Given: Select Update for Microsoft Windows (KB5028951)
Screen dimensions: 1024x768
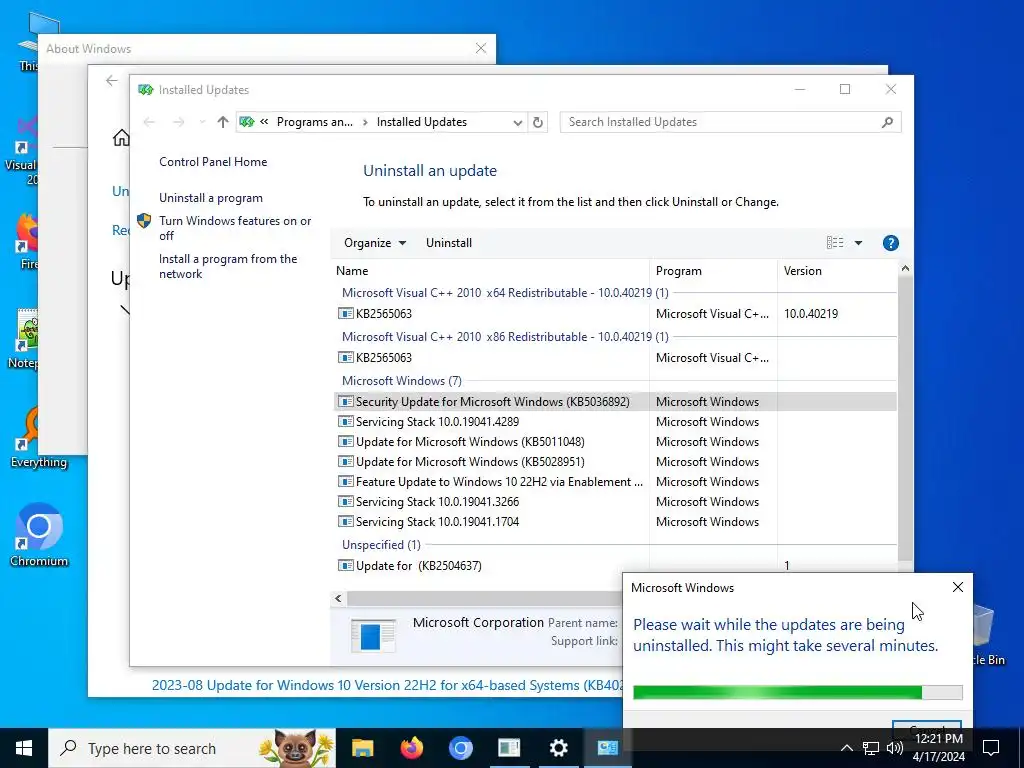Looking at the screenshot, I should pos(615,462).
